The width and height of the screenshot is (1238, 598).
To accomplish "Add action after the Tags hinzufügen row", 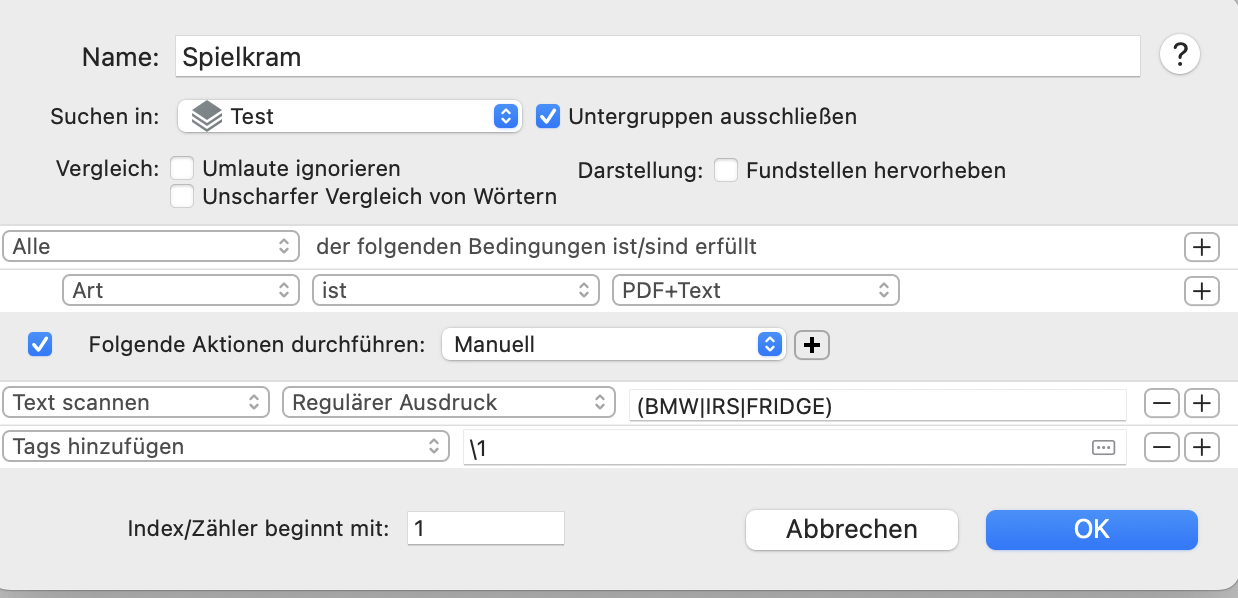I will [x=1201, y=447].
